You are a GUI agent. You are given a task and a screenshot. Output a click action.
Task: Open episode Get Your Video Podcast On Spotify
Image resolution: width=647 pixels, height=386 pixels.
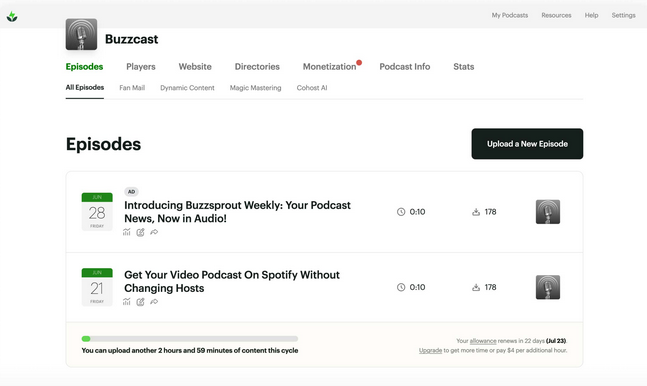(232, 282)
